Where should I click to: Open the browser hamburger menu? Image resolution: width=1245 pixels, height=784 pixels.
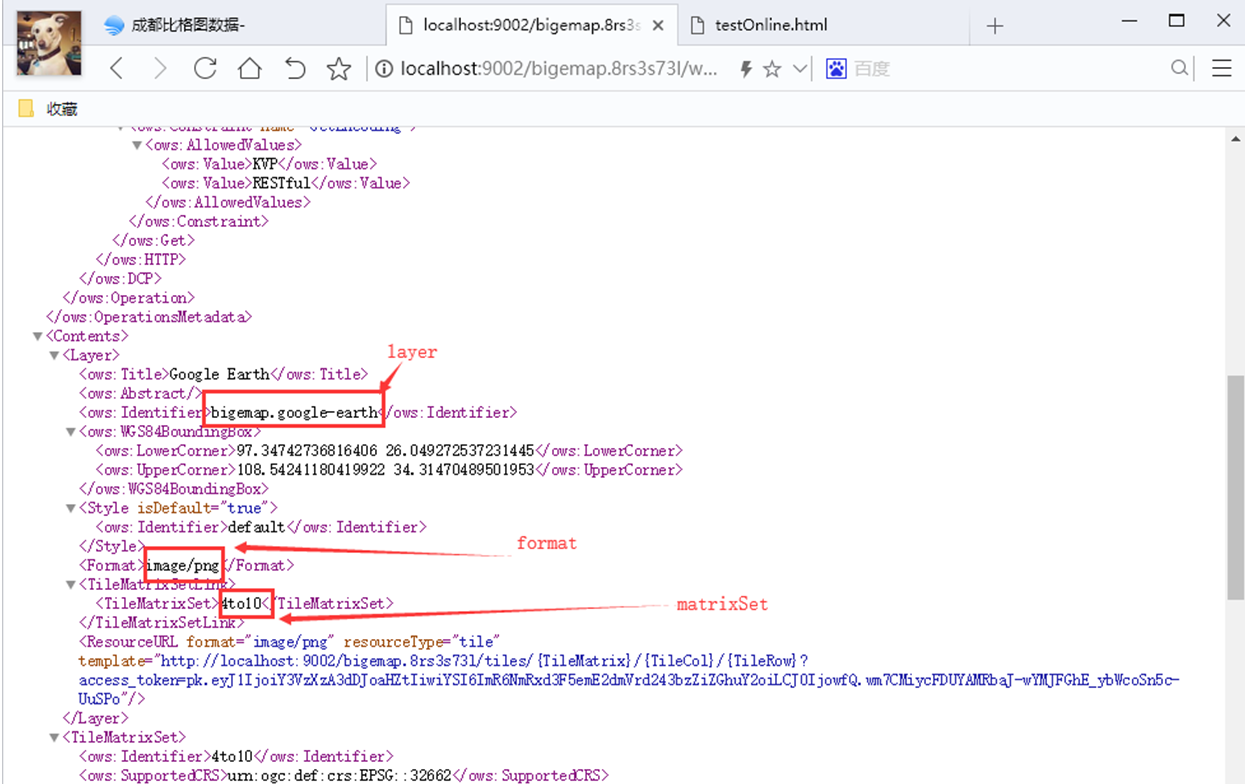[x=1222, y=68]
